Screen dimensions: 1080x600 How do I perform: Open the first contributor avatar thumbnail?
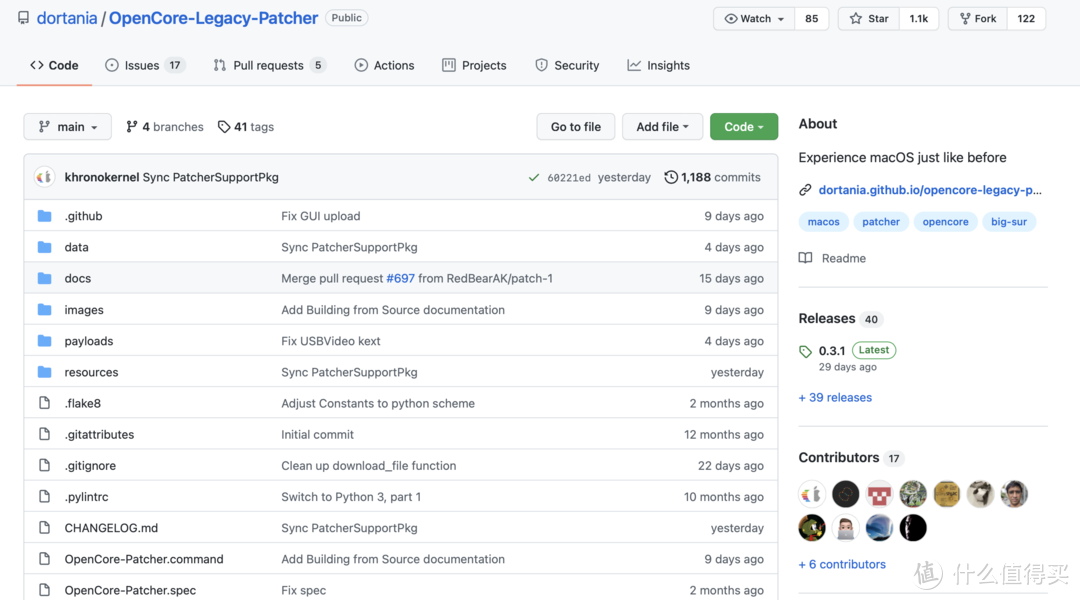[812, 494]
